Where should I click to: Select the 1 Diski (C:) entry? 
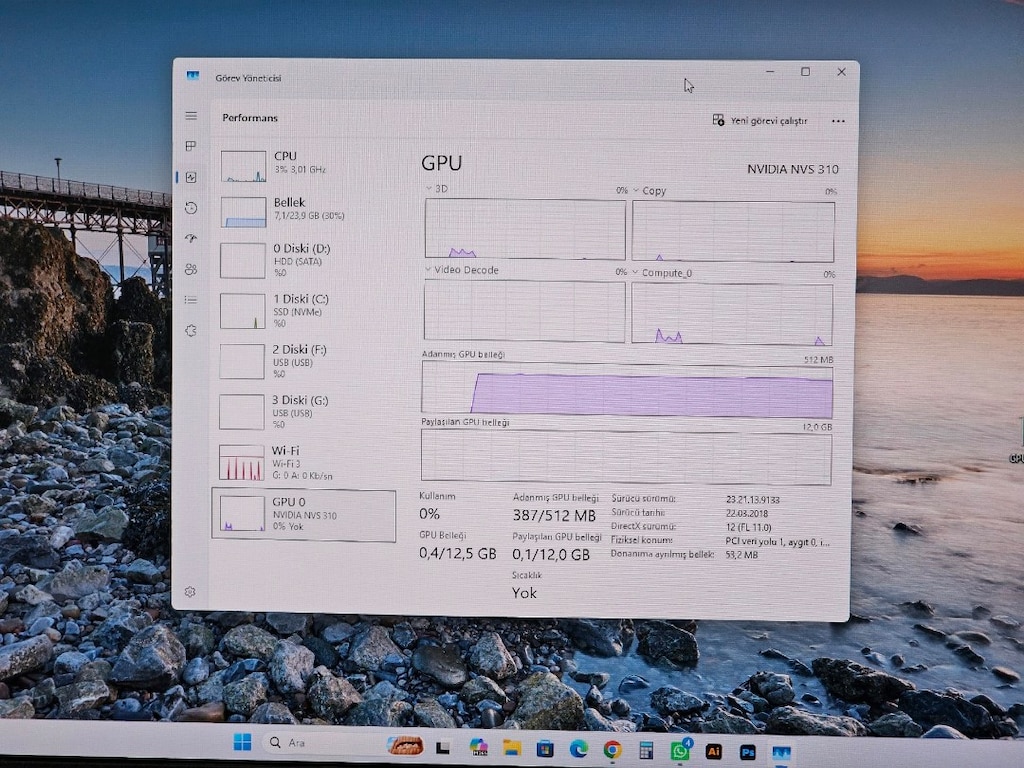point(304,311)
